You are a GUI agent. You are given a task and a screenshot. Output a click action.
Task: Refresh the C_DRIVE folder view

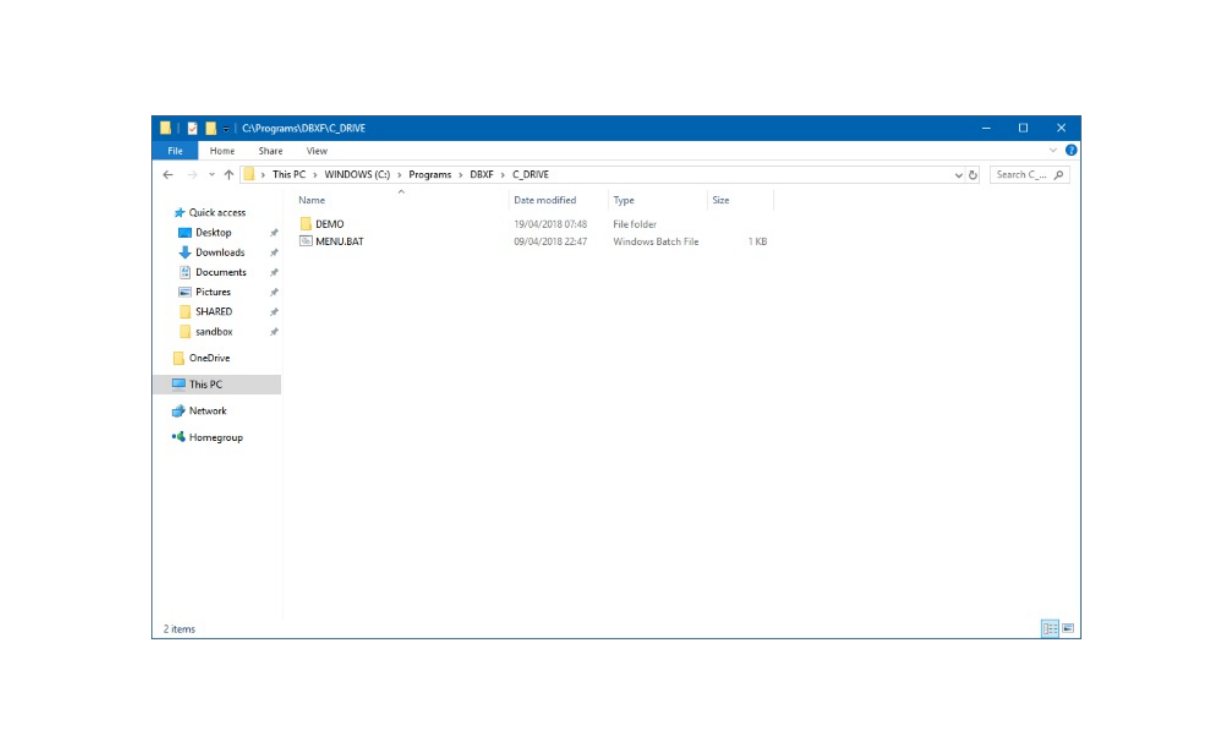coord(973,175)
